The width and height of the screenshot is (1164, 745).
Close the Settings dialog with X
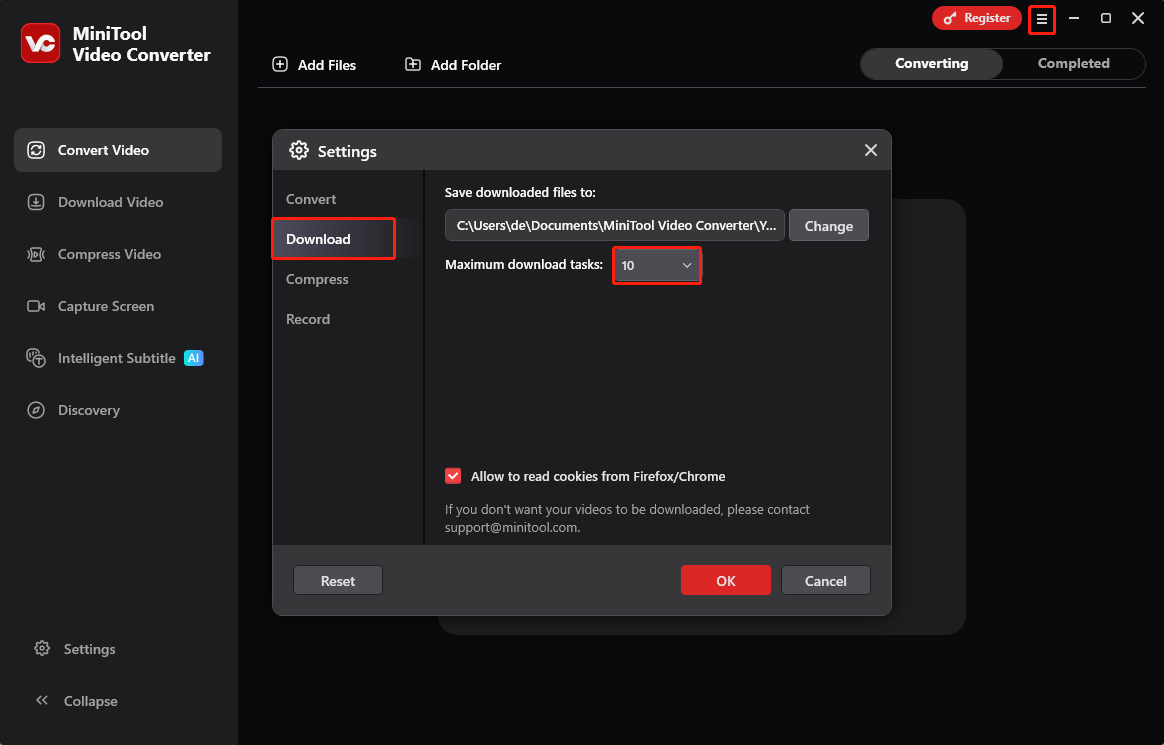pos(871,151)
